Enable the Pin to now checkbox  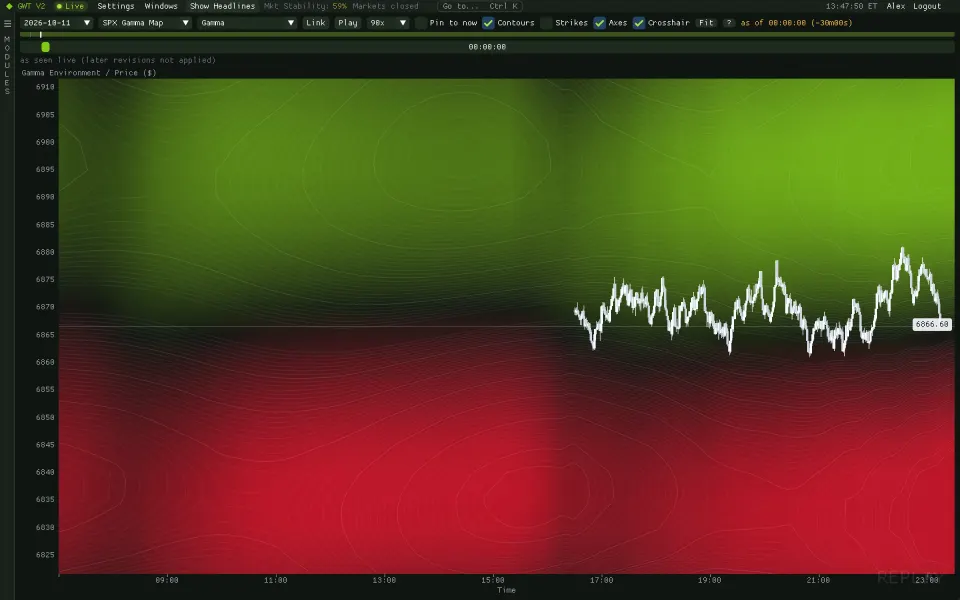(x=421, y=23)
